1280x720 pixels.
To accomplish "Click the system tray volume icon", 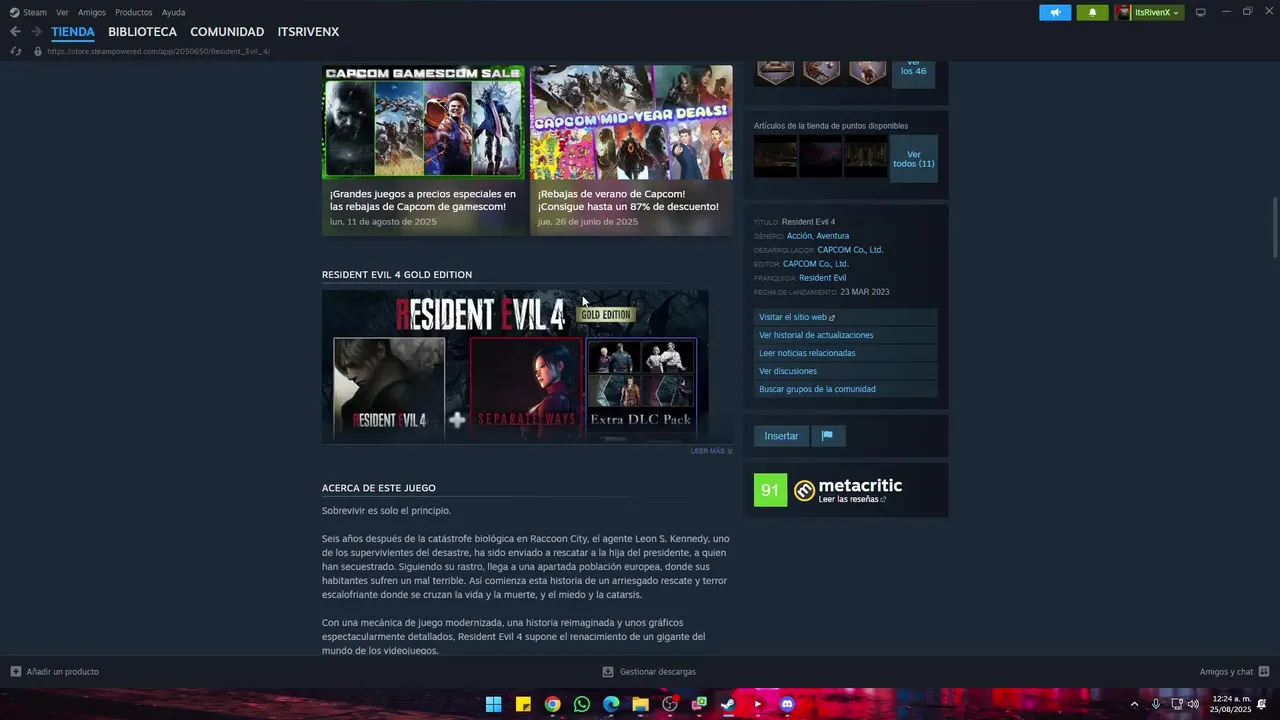I will 1193,704.
